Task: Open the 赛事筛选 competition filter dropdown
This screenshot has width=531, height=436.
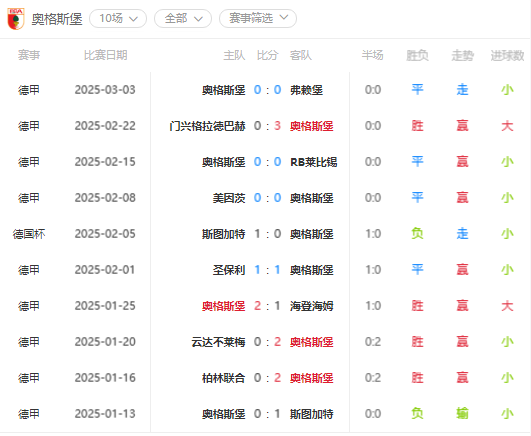Action: pyautogui.click(x=258, y=18)
